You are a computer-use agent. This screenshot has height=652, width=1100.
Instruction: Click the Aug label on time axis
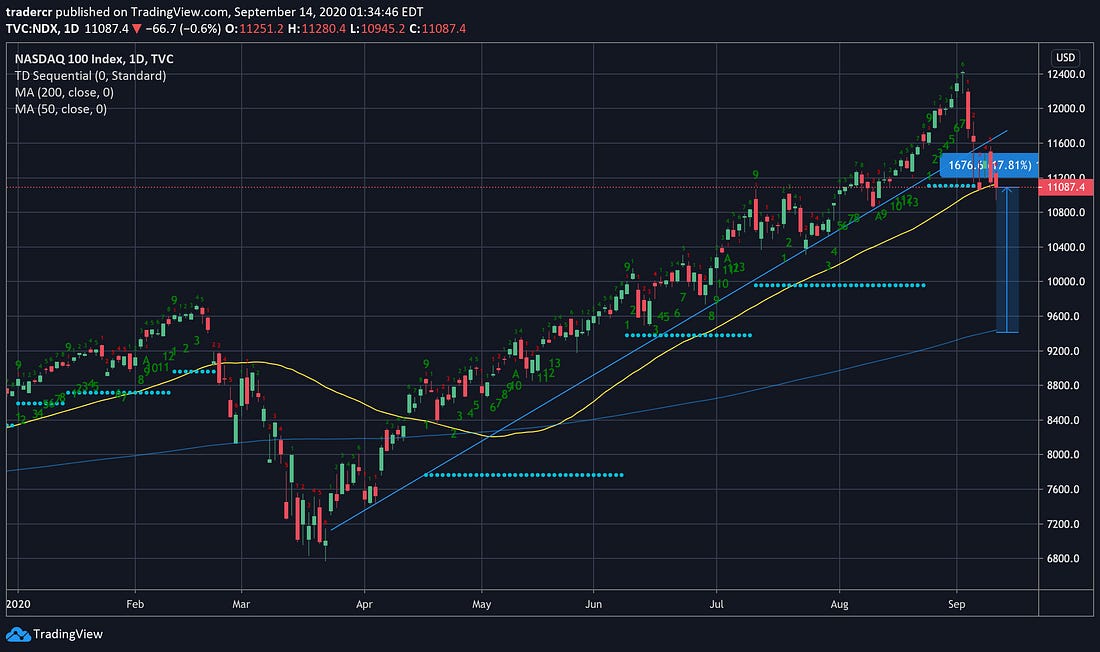coord(839,604)
